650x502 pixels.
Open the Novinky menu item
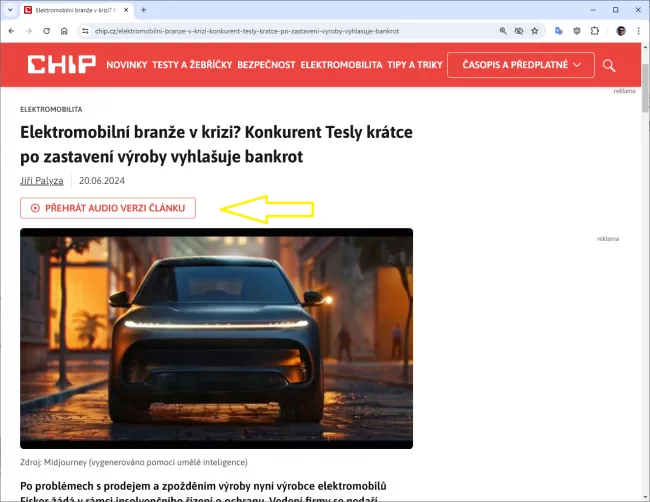126,66
